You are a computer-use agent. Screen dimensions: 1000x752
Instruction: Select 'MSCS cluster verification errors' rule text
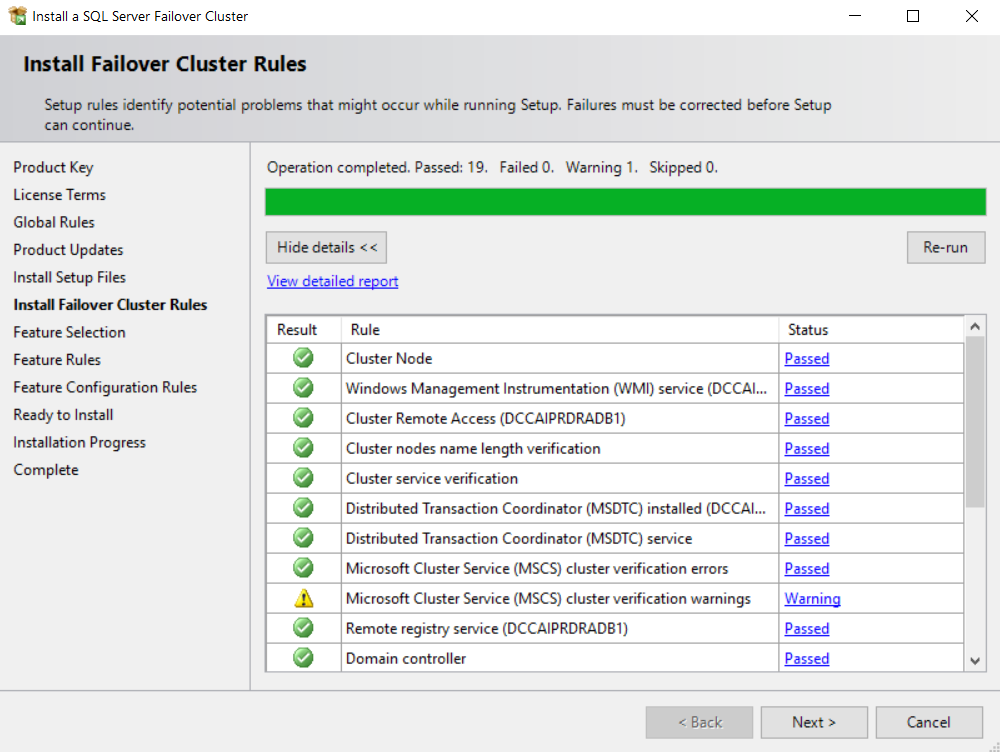pyautogui.click(x=537, y=568)
